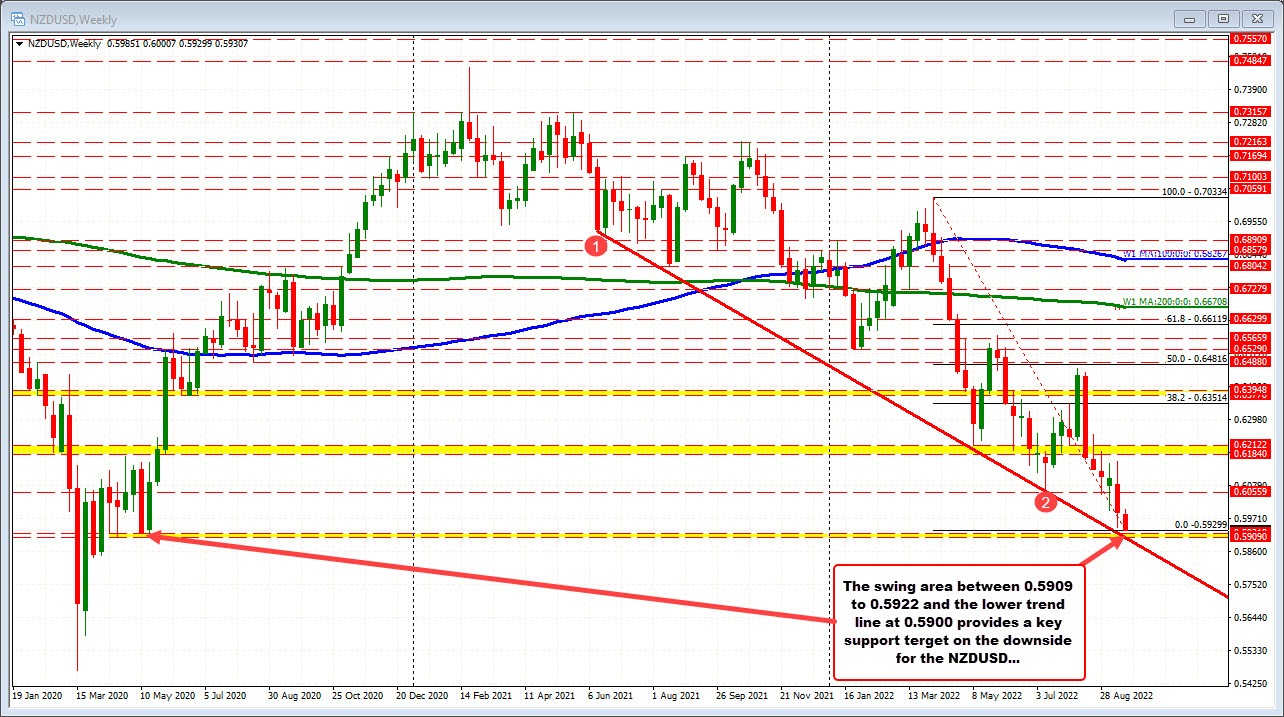Click the 0.62980 price scale value
1284x717 pixels.
click(1251, 419)
